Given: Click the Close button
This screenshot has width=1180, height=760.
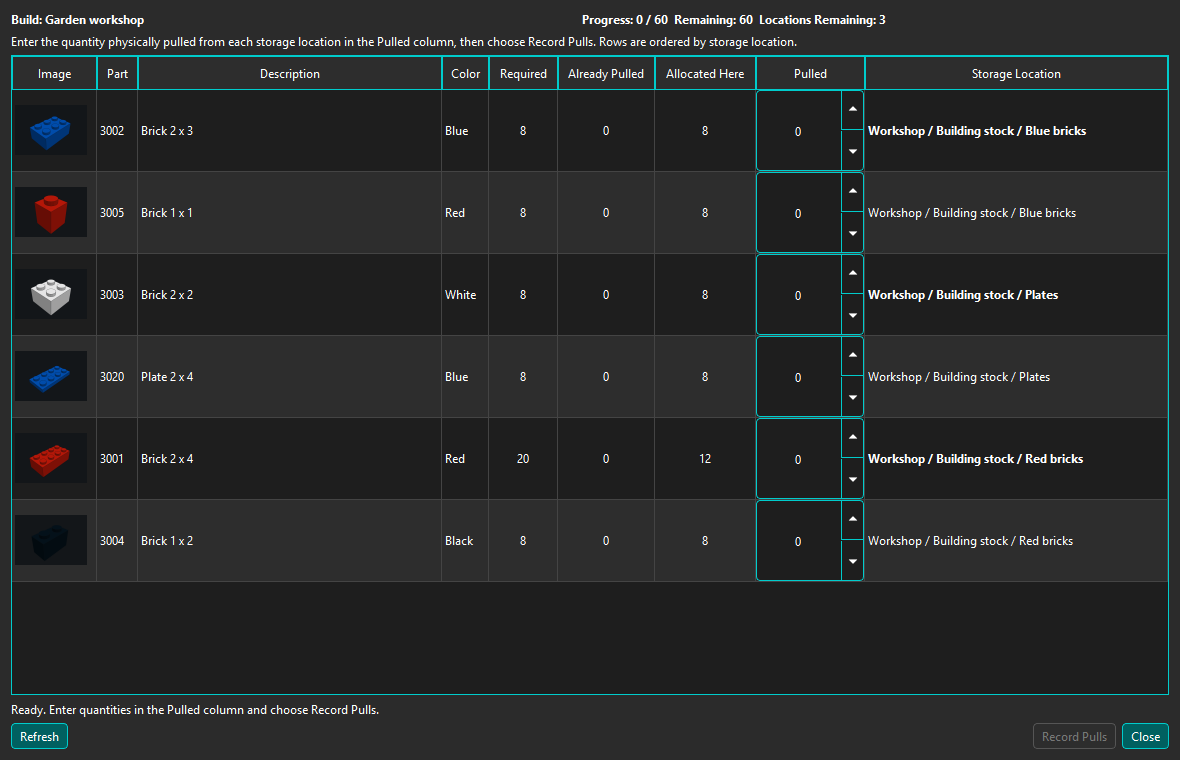Looking at the screenshot, I should coord(1145,737).
